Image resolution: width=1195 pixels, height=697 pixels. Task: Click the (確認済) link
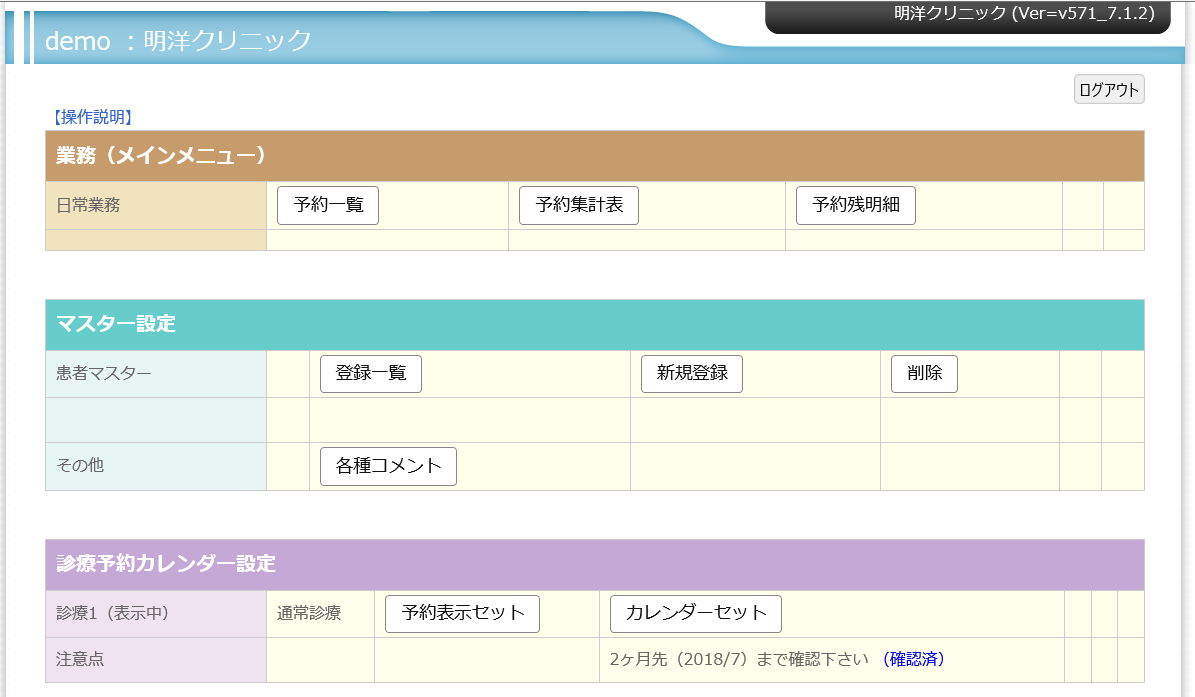(x=913, y=659)
